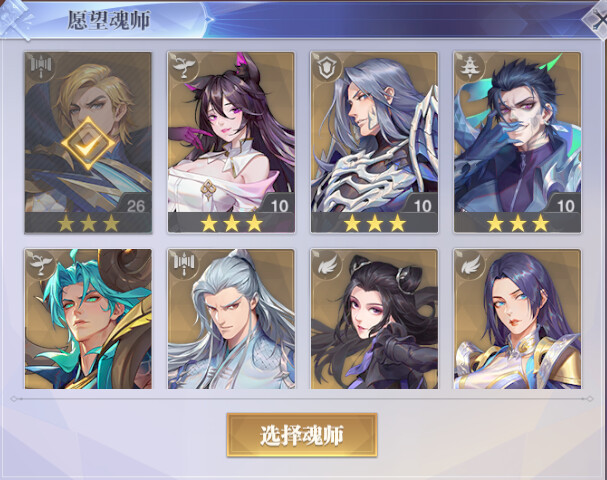Click the plant class icon on cat-eared girl
This screenshot has height=480, width=607.
(x=184, y=68)
